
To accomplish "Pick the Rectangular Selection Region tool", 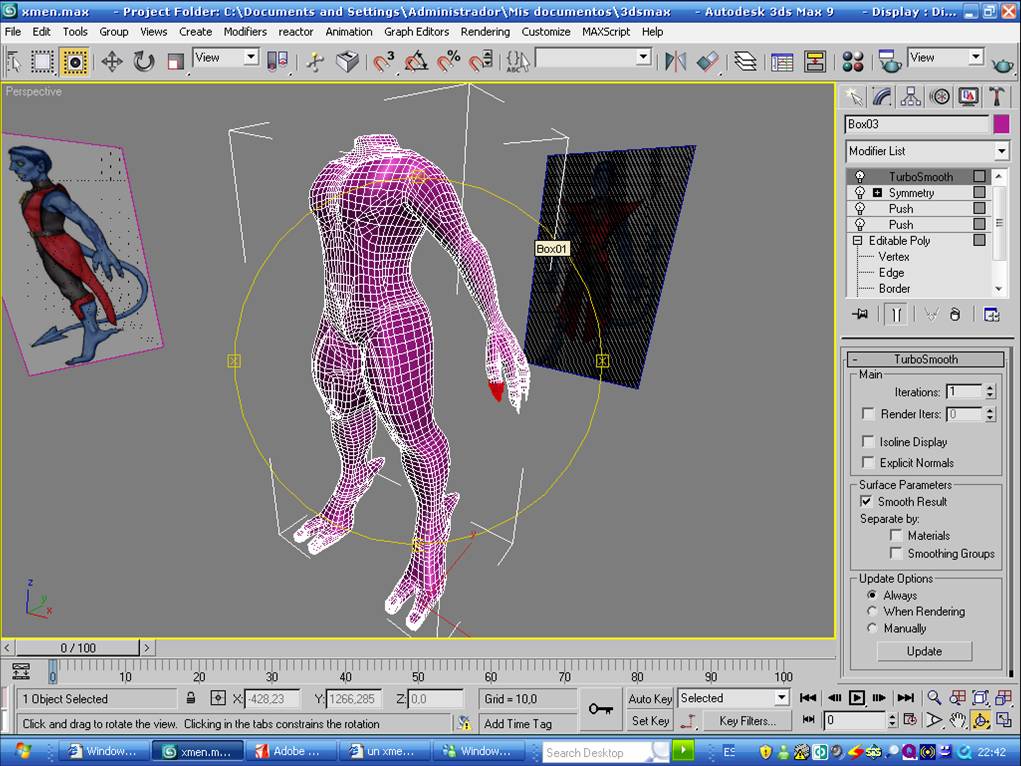I will coord(42,62).
